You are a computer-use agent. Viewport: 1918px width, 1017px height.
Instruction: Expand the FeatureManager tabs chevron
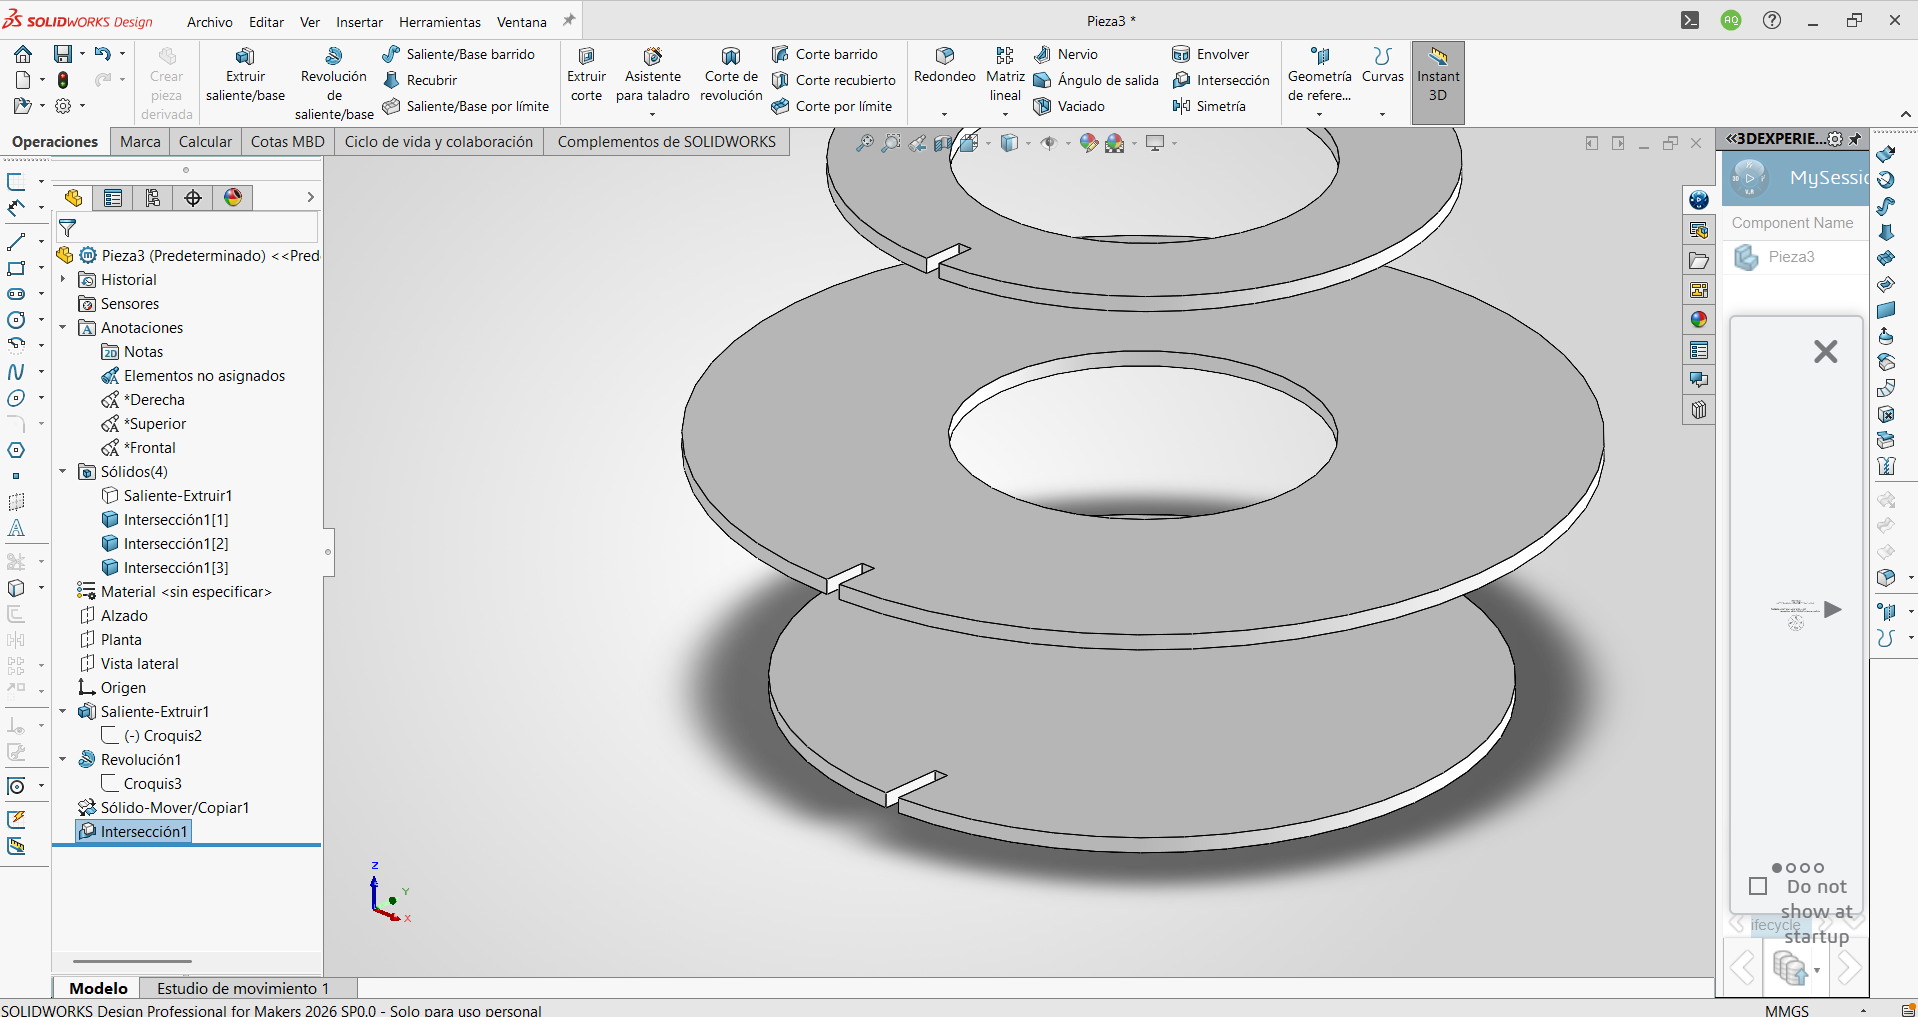(x=310, y=198)
